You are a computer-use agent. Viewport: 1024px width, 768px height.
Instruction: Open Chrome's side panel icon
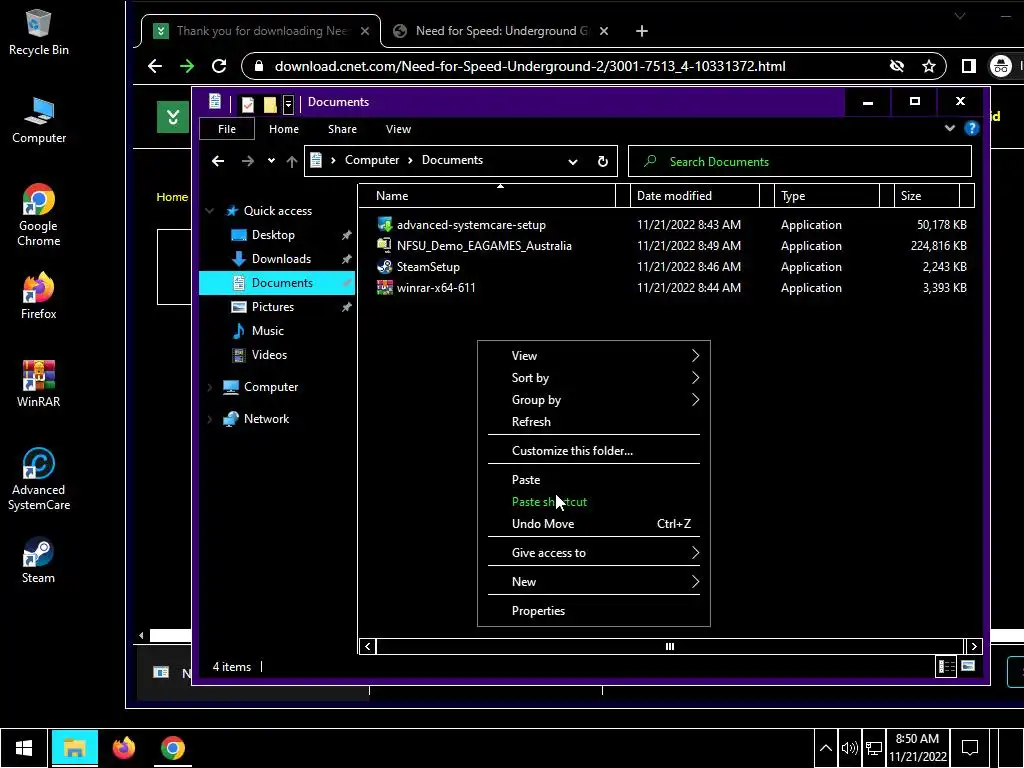point(968,66)
